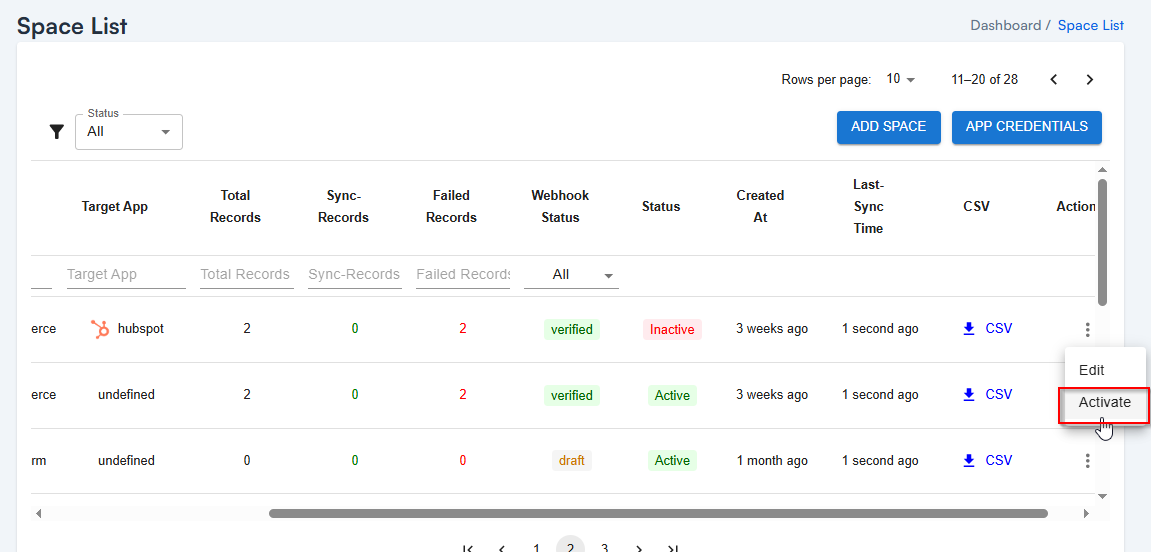
Task: Open the Webhook Status column filter dropdown
Action: click(x=571, y=275)
